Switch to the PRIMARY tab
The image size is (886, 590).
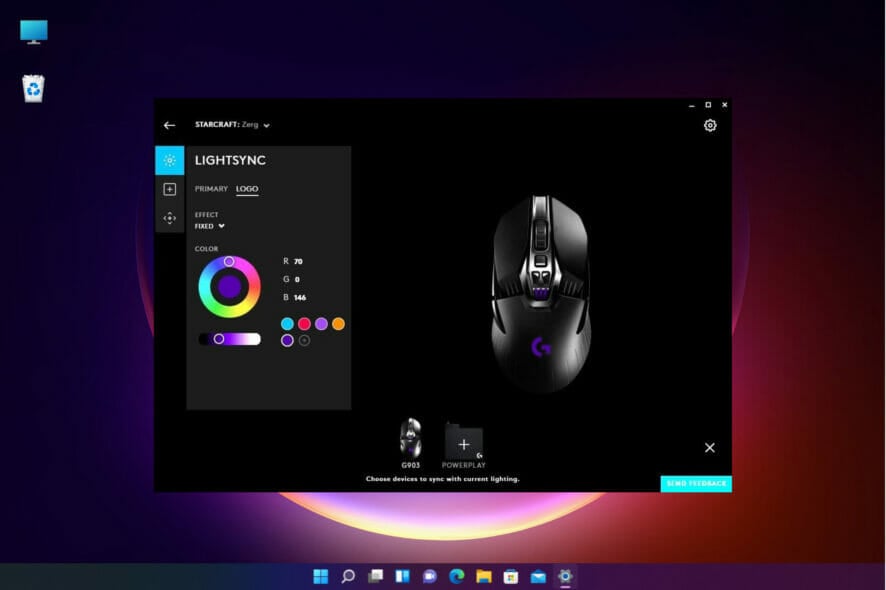[x=209, y=186]
